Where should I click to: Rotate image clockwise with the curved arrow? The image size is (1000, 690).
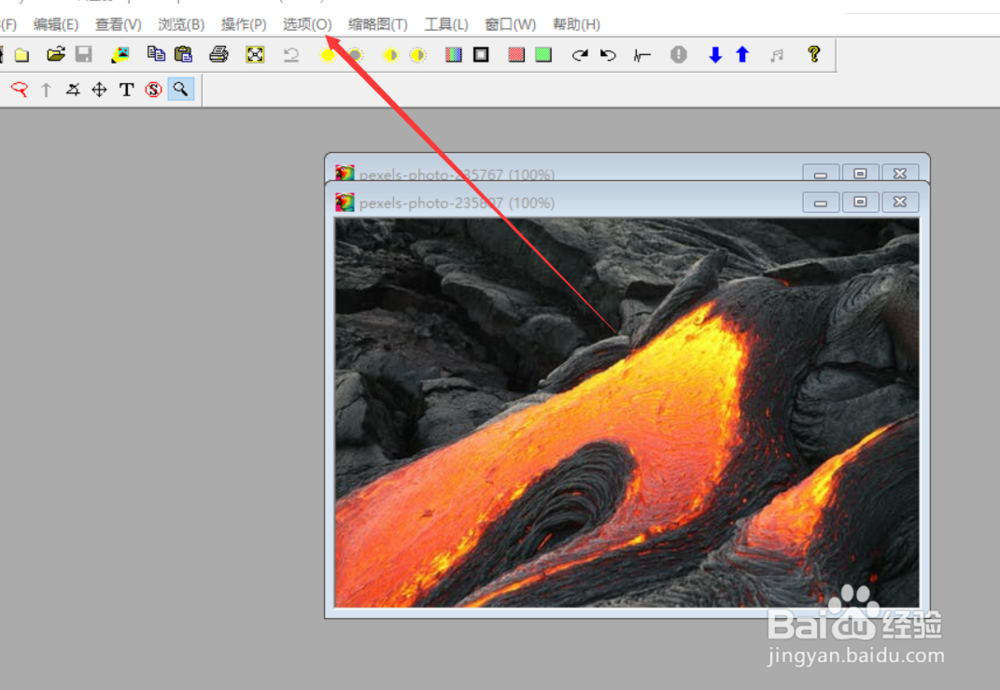[x=580, y=55]
